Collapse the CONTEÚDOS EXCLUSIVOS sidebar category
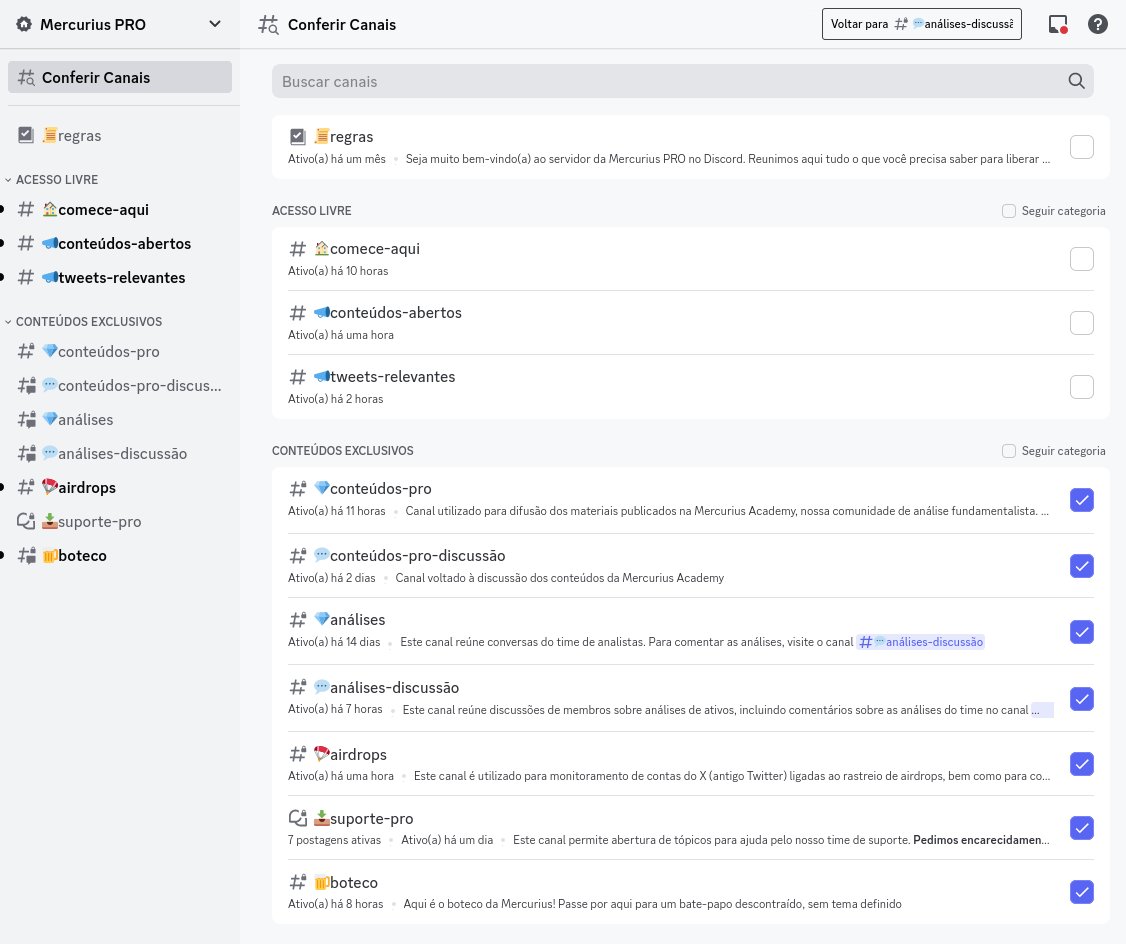 [x=84, y=322]
